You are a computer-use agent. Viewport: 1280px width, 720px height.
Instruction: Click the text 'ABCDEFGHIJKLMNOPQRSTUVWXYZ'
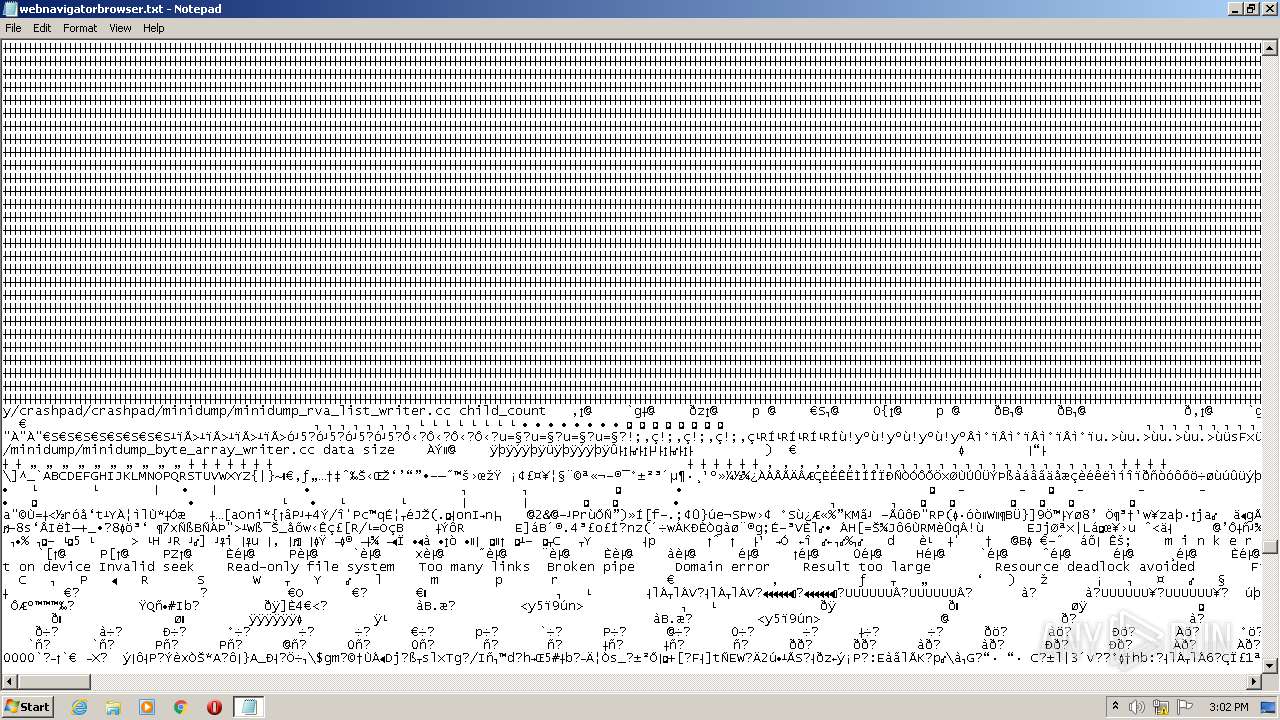click(x=145, y=475)
